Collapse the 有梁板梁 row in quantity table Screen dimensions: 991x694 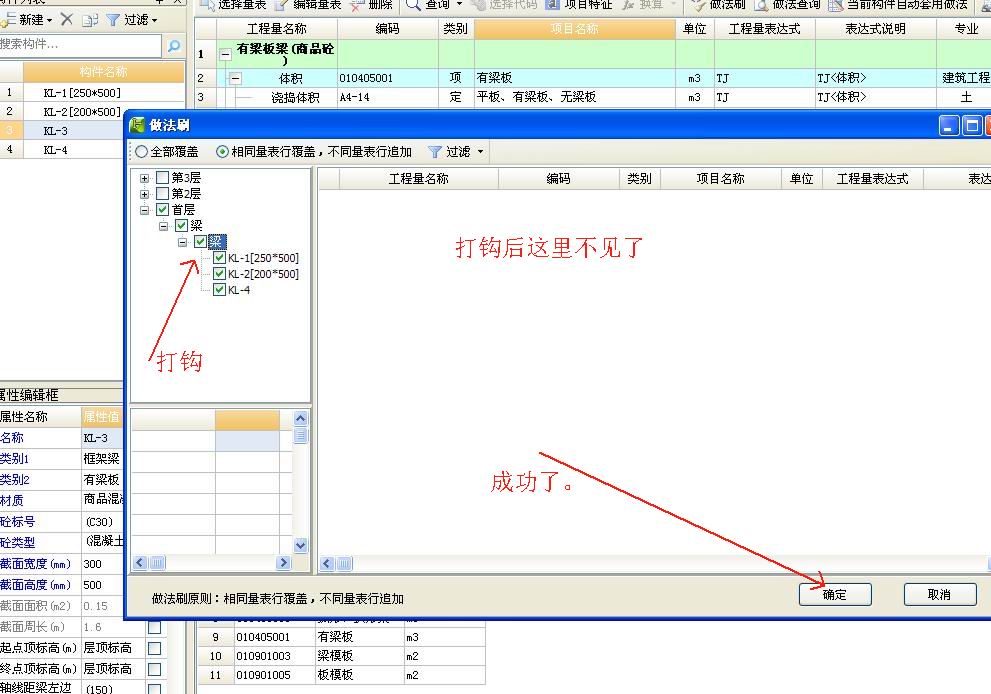click(225, 54)
